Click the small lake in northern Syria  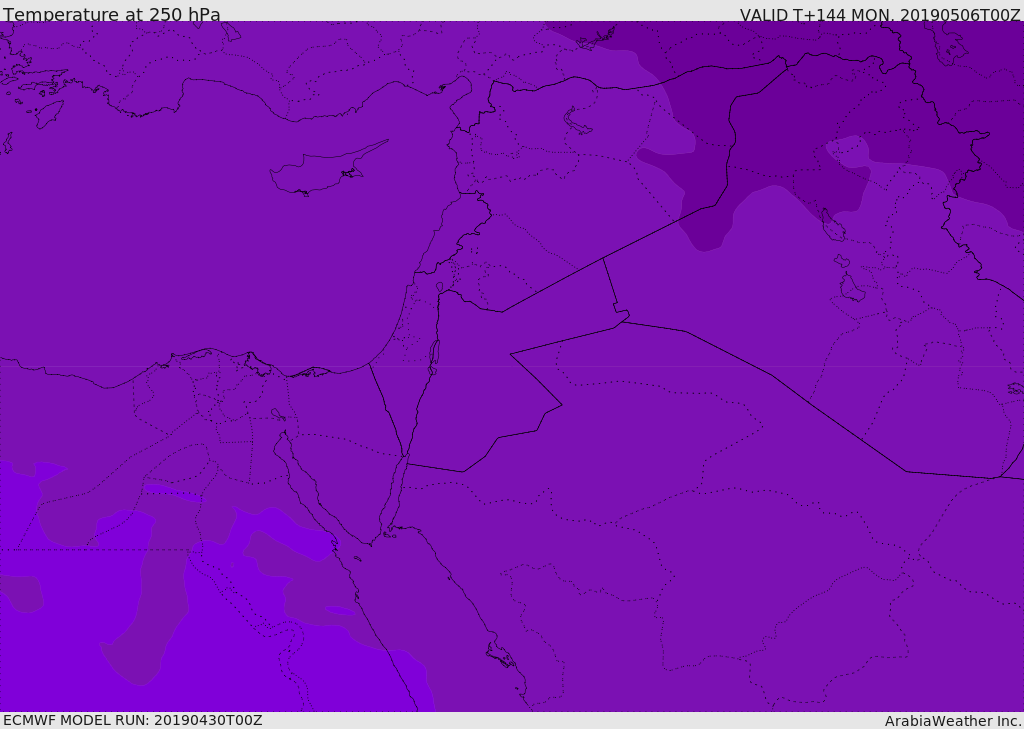coord(578,121)
